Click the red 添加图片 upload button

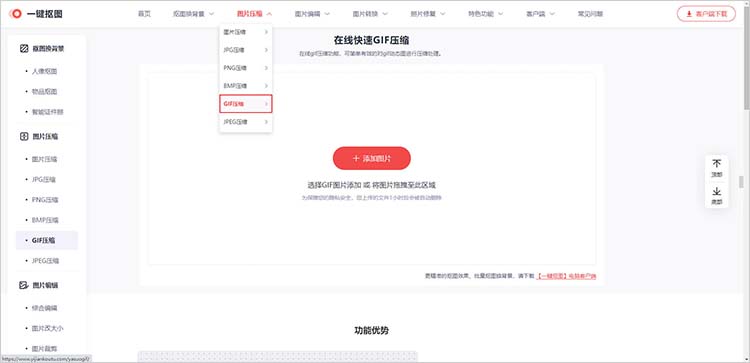click(372, 158)
